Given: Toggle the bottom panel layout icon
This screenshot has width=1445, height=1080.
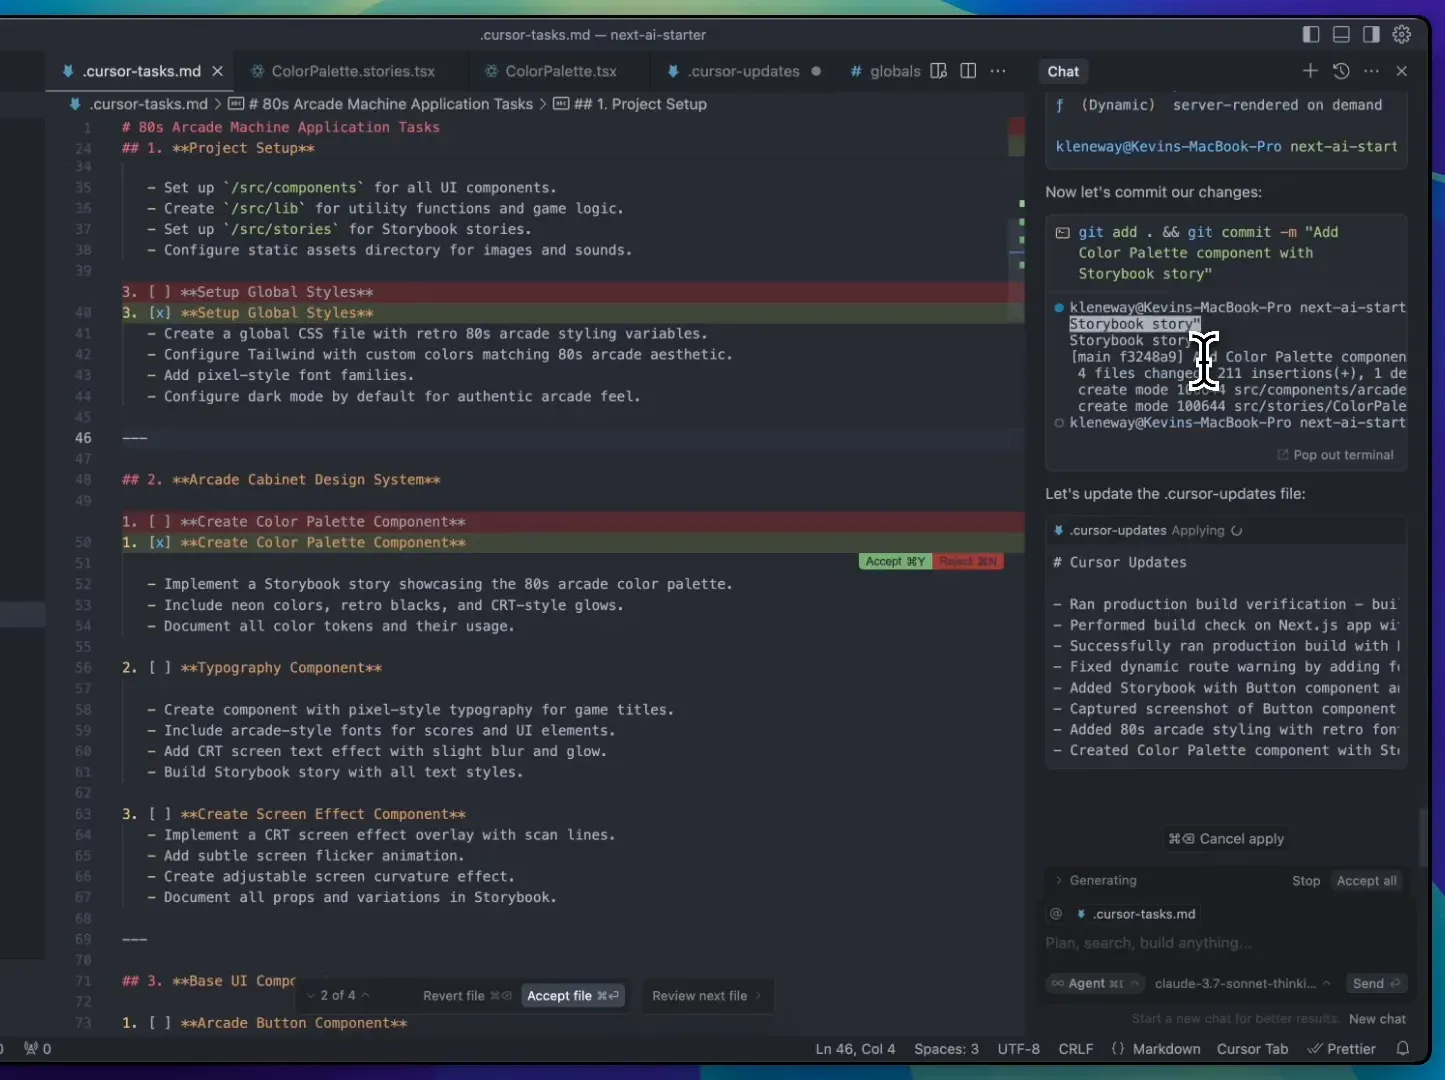Looking at the screenshot, I should (x=1341, y=34).
